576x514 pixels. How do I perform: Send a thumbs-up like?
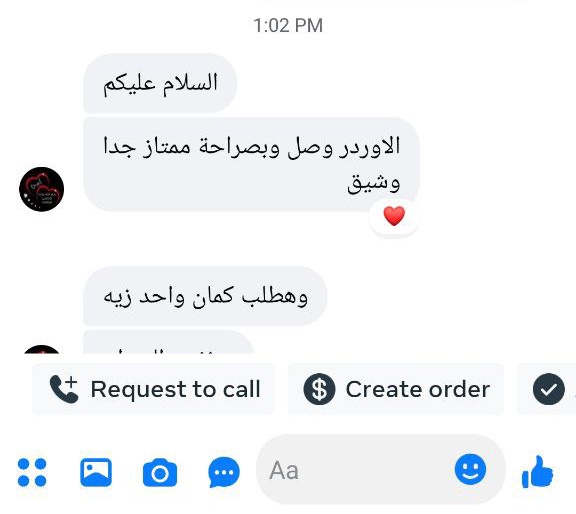click(x=537, y=472)
